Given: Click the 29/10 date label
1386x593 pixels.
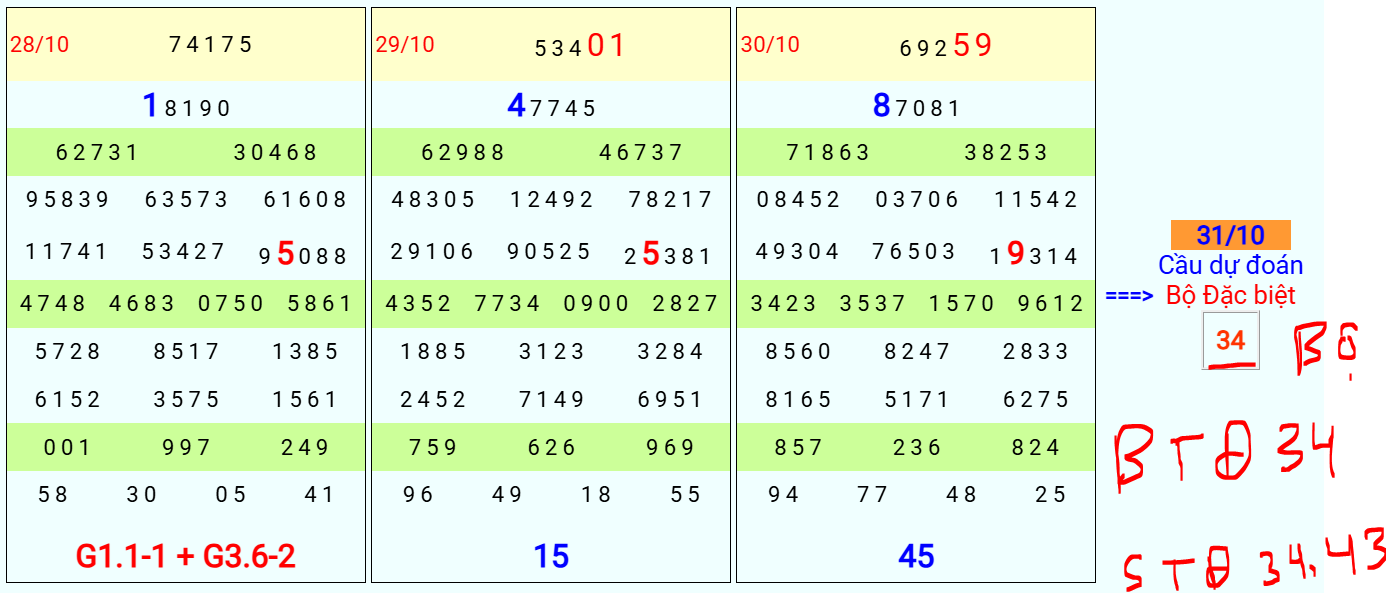Looking at the screenshot, I should click(405, 45).
